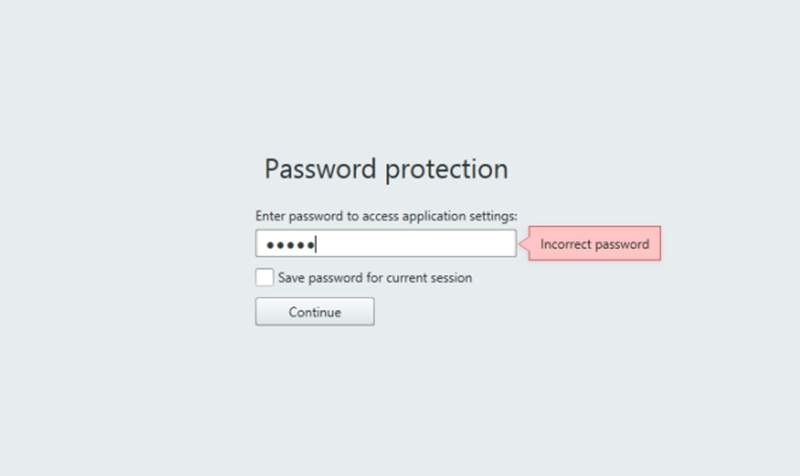The image size is (800, 476).
Task: Click the word protection in the title
Action: tap(447, 169)
